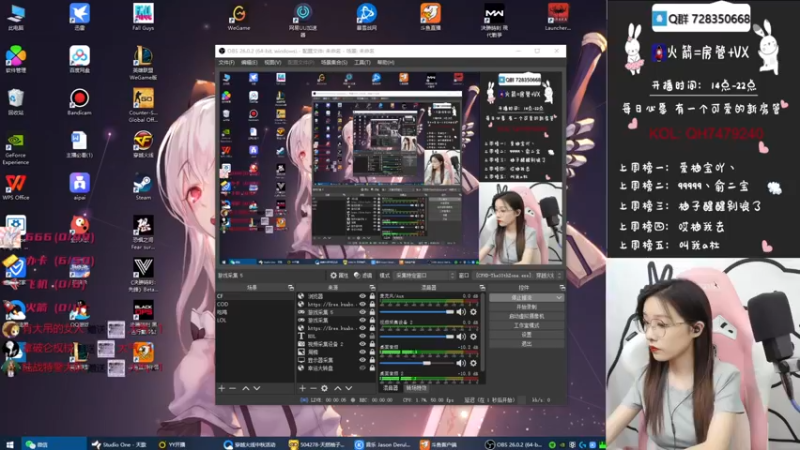Expand arrow on 停止推流 button
The image size is (800, 450).
(x=559, y=297)
